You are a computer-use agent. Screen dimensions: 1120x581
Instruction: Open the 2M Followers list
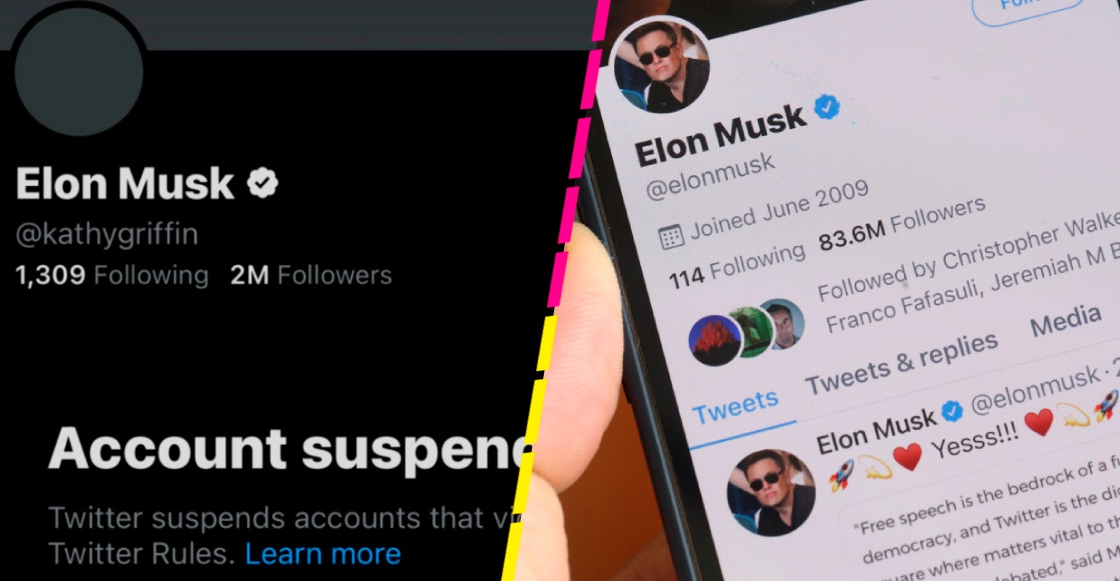click(x=311, y=275)
